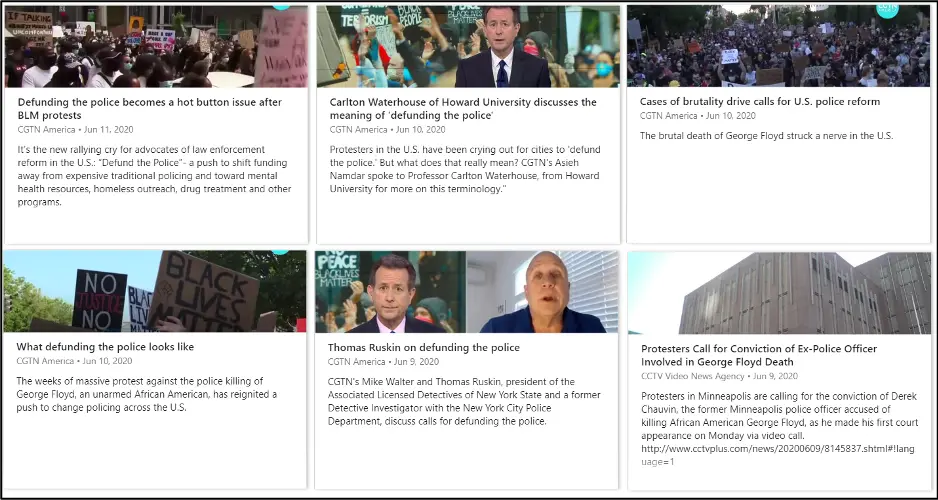938x500 pixels.
Task: Open the Carlton Waterhouse video thumbnail
Action: point(468,47)
